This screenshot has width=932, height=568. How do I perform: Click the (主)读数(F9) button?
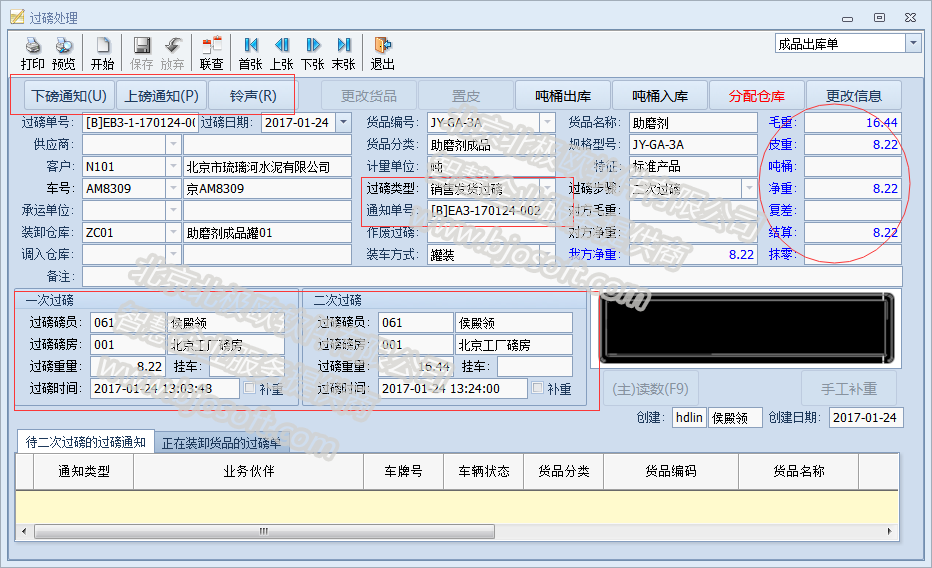650,389
